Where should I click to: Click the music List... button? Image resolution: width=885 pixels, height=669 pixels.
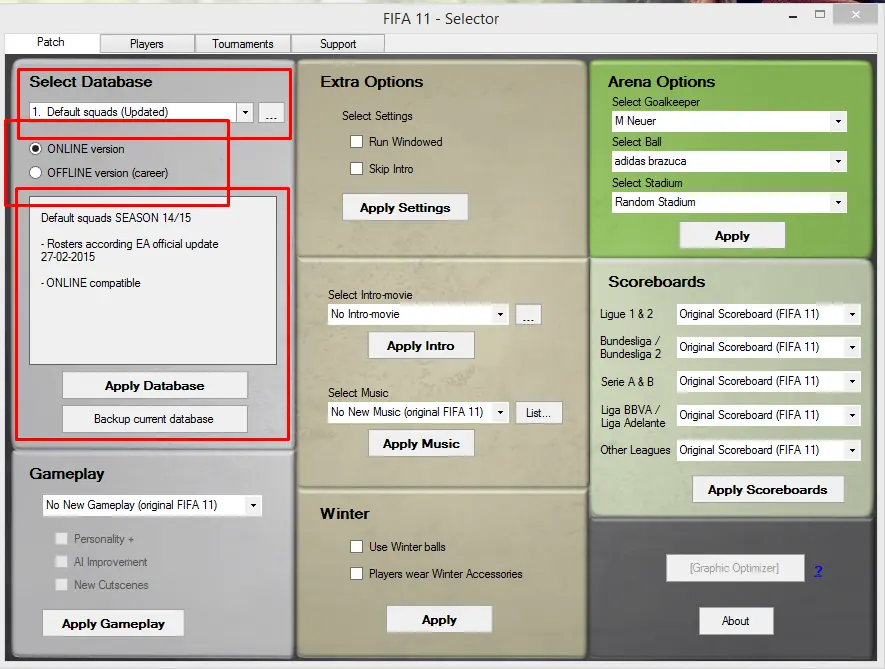[538, 413]
